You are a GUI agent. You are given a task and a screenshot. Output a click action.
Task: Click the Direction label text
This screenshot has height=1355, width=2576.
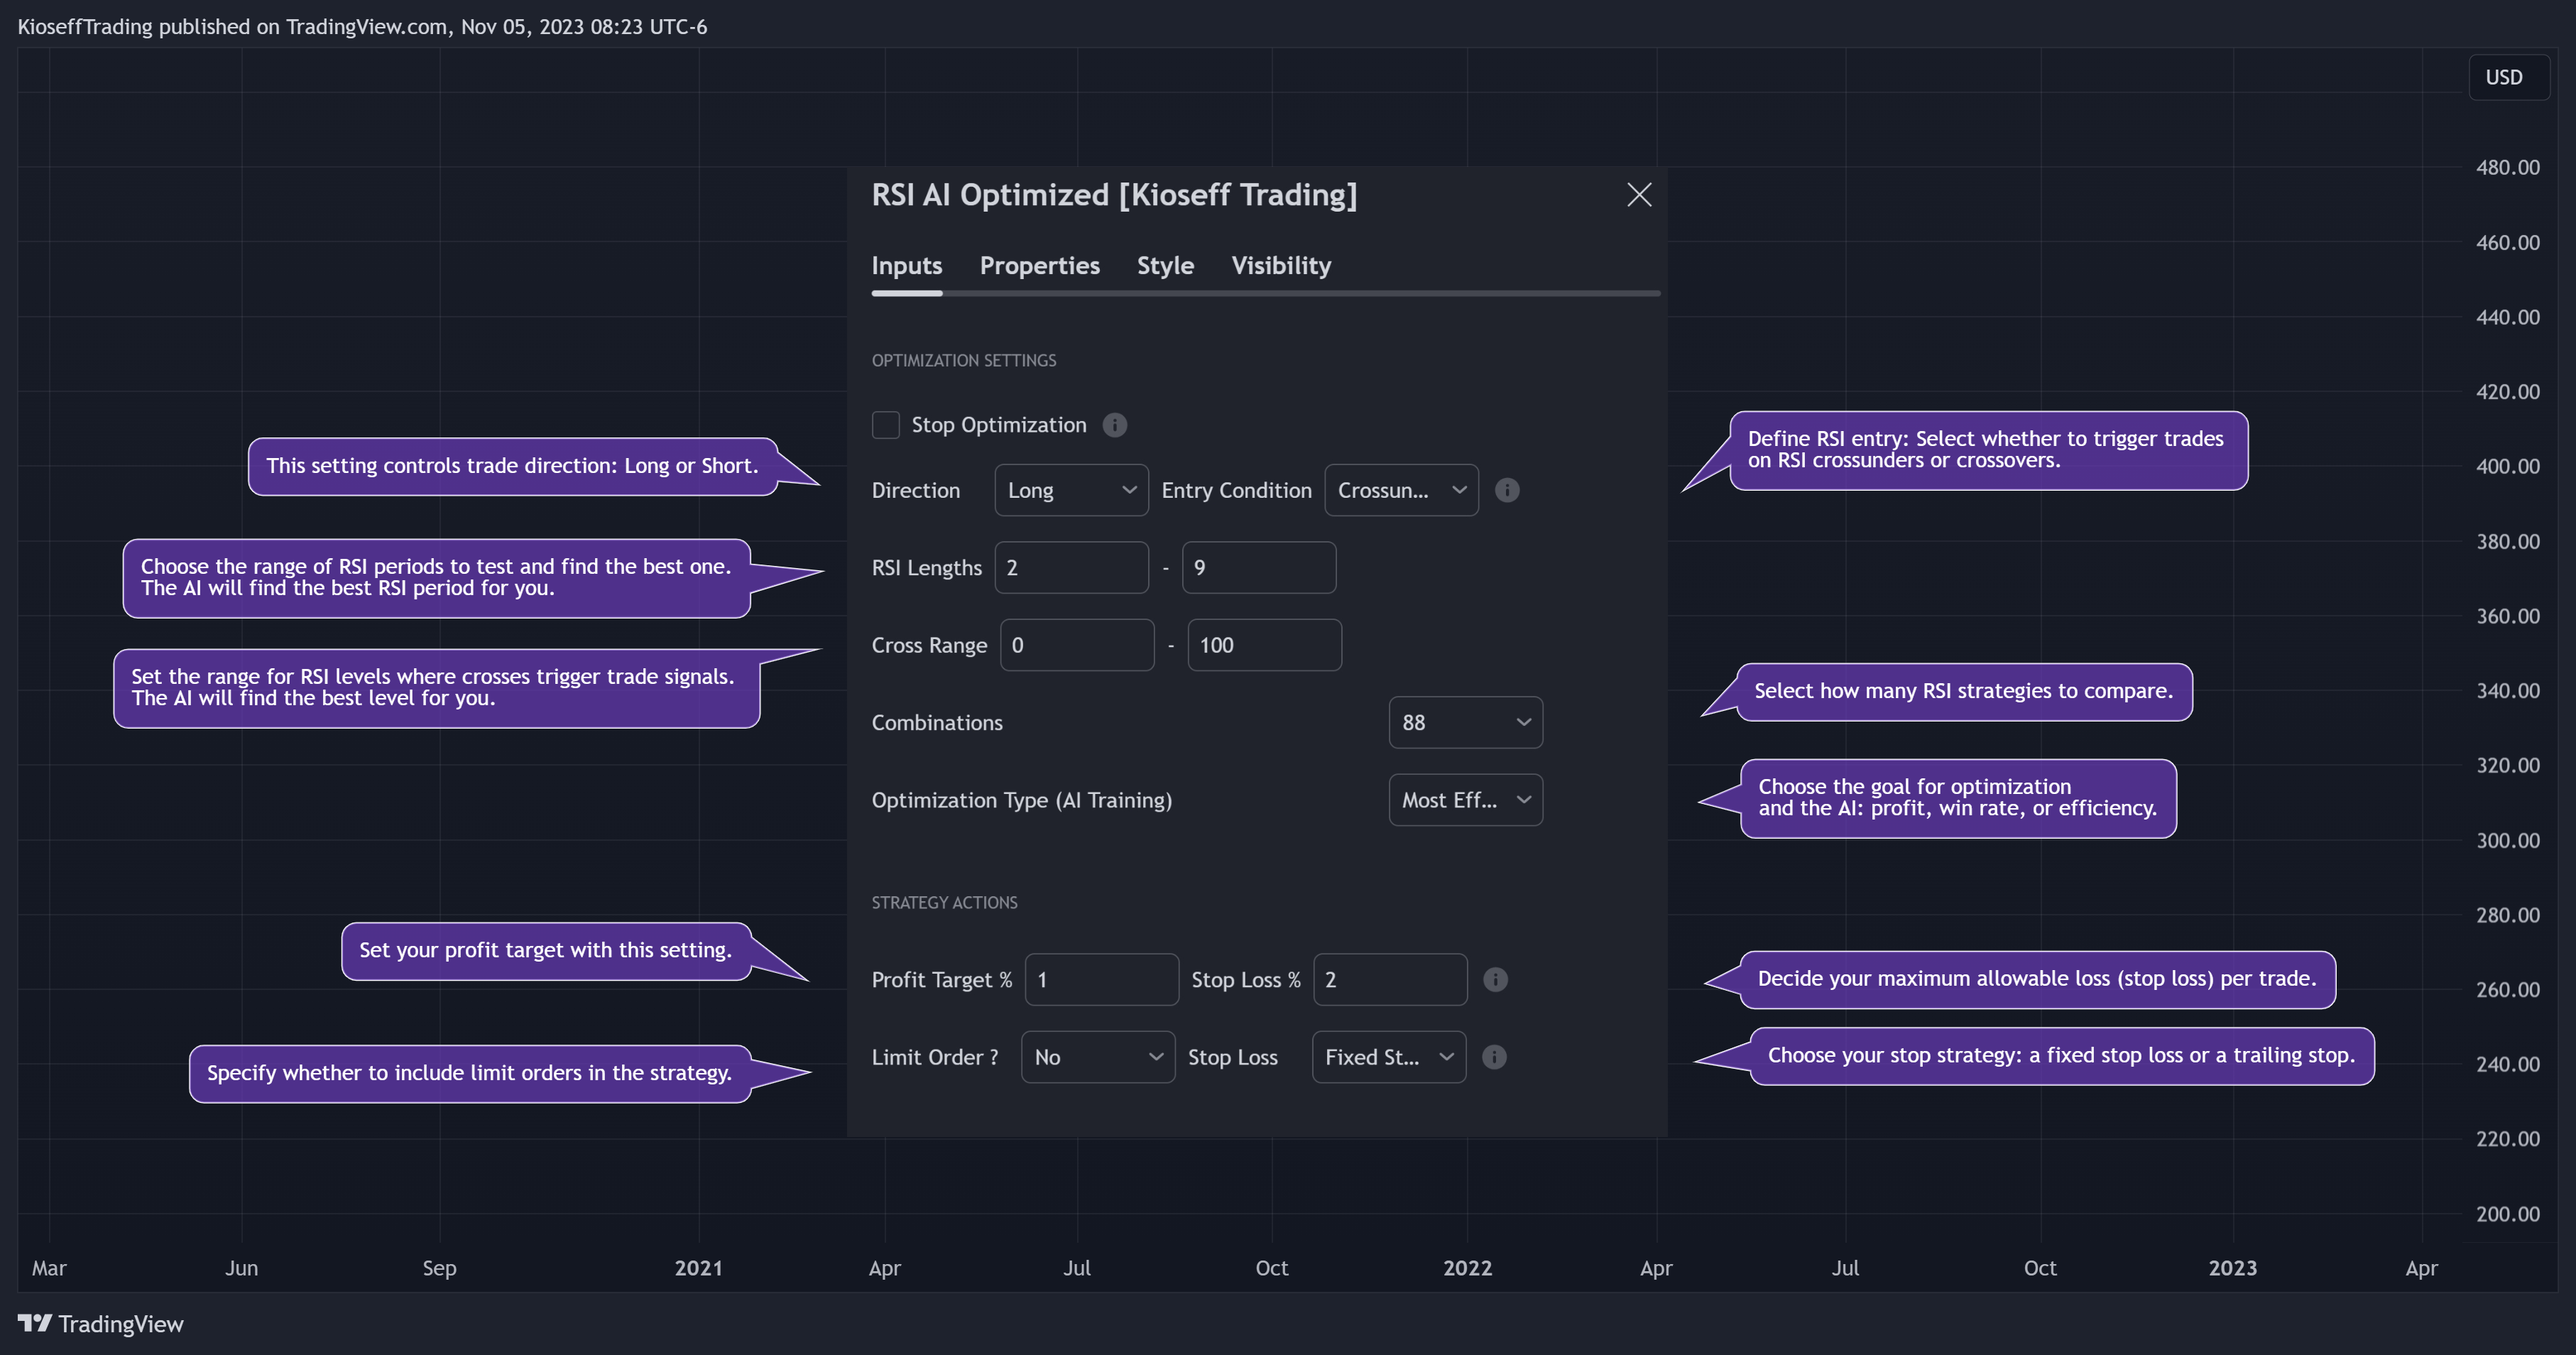[x=916, y=490]
